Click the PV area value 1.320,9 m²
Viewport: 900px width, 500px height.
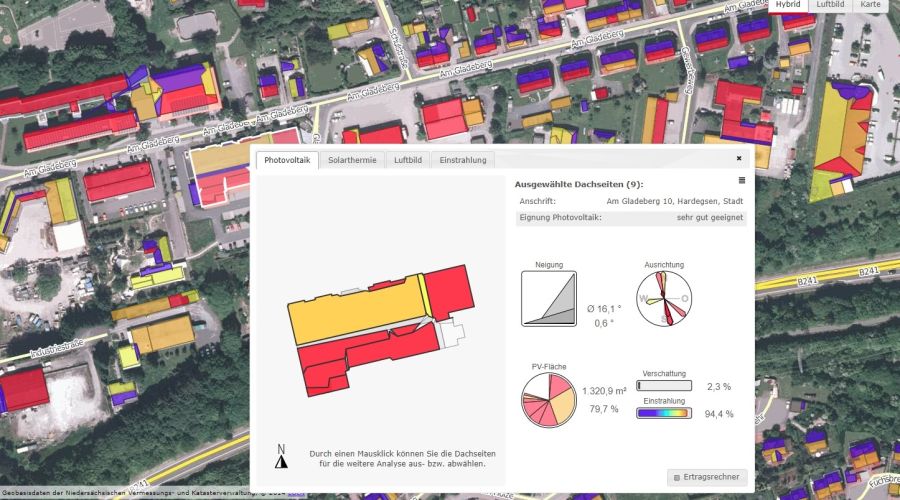coord(604,391)
